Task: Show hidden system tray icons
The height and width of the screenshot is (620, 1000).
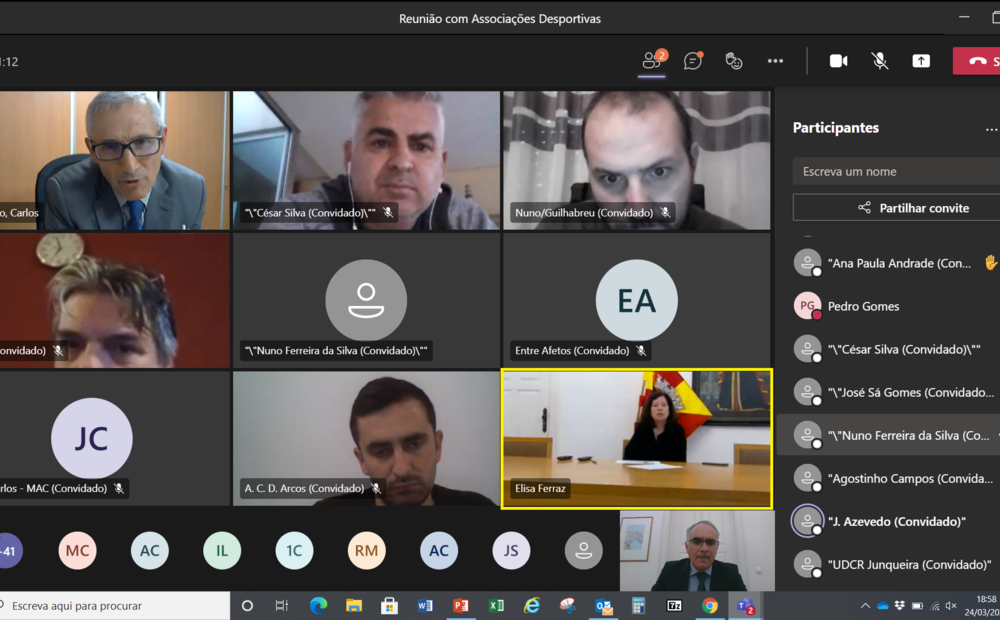Action: (865, 606)
